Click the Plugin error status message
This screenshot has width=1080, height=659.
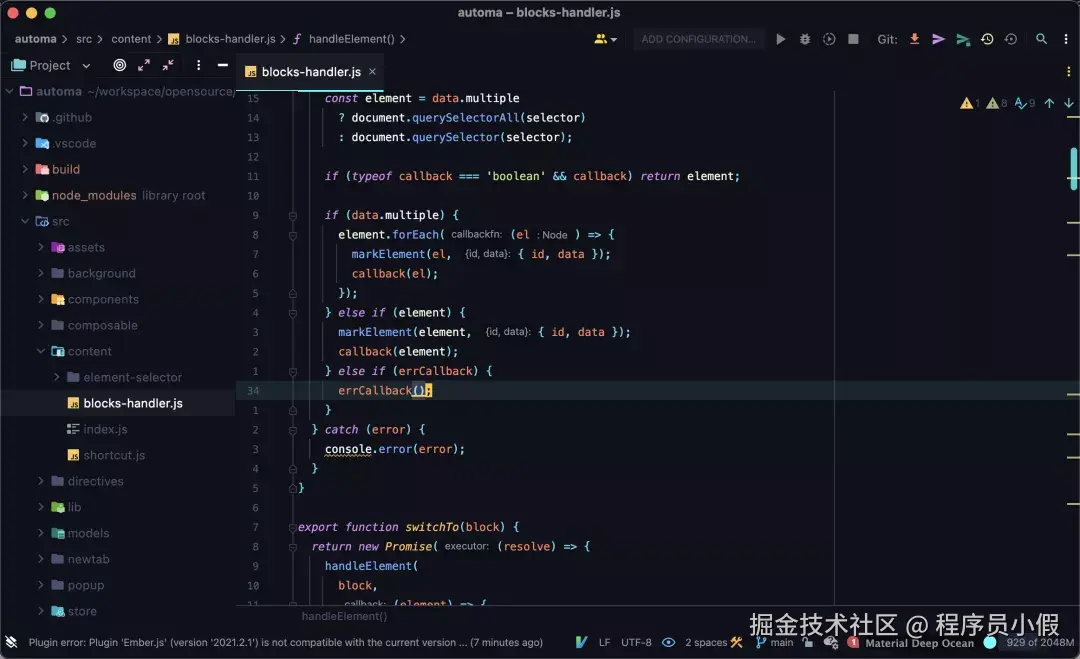285,642
